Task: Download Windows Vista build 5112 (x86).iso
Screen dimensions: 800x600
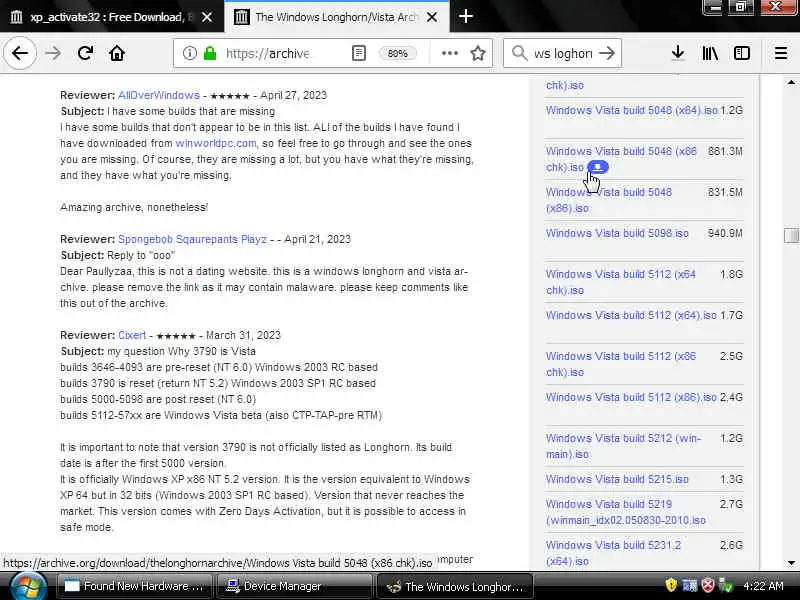Action: pos(631,397)
